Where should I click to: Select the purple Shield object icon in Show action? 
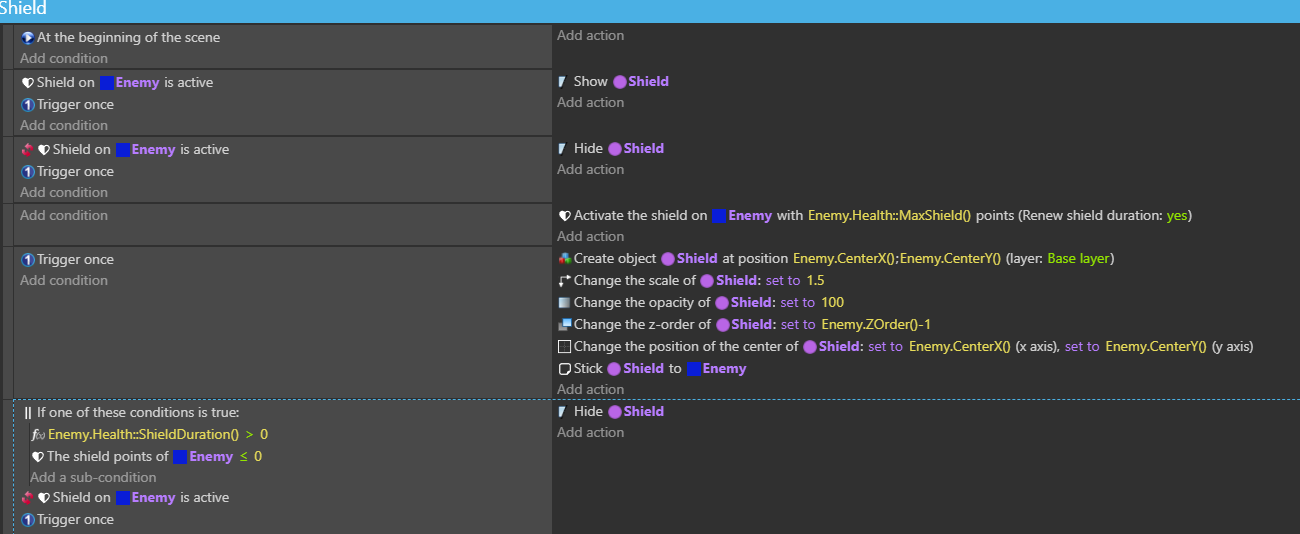click(x=620, y=81)
